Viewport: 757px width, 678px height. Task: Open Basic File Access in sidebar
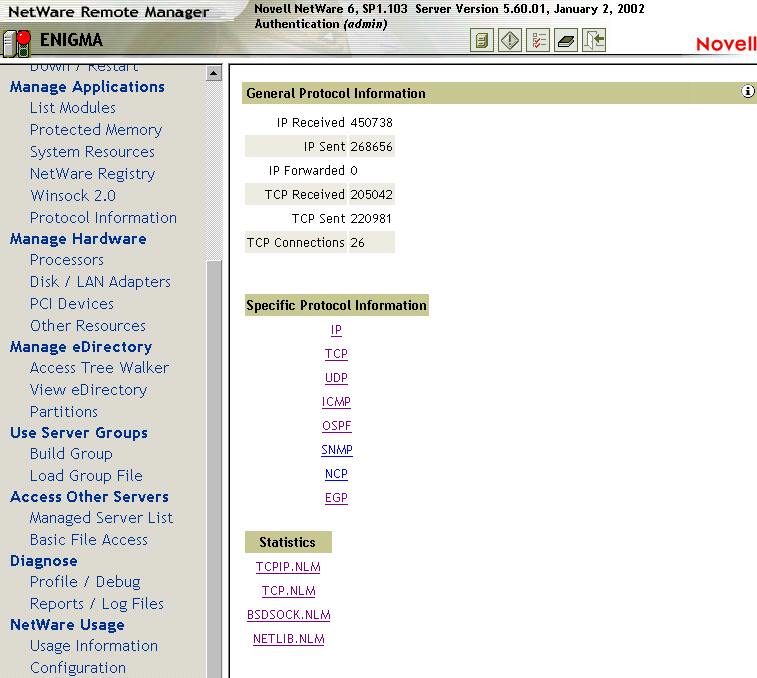pyautogui.click(x=89, y=540)
